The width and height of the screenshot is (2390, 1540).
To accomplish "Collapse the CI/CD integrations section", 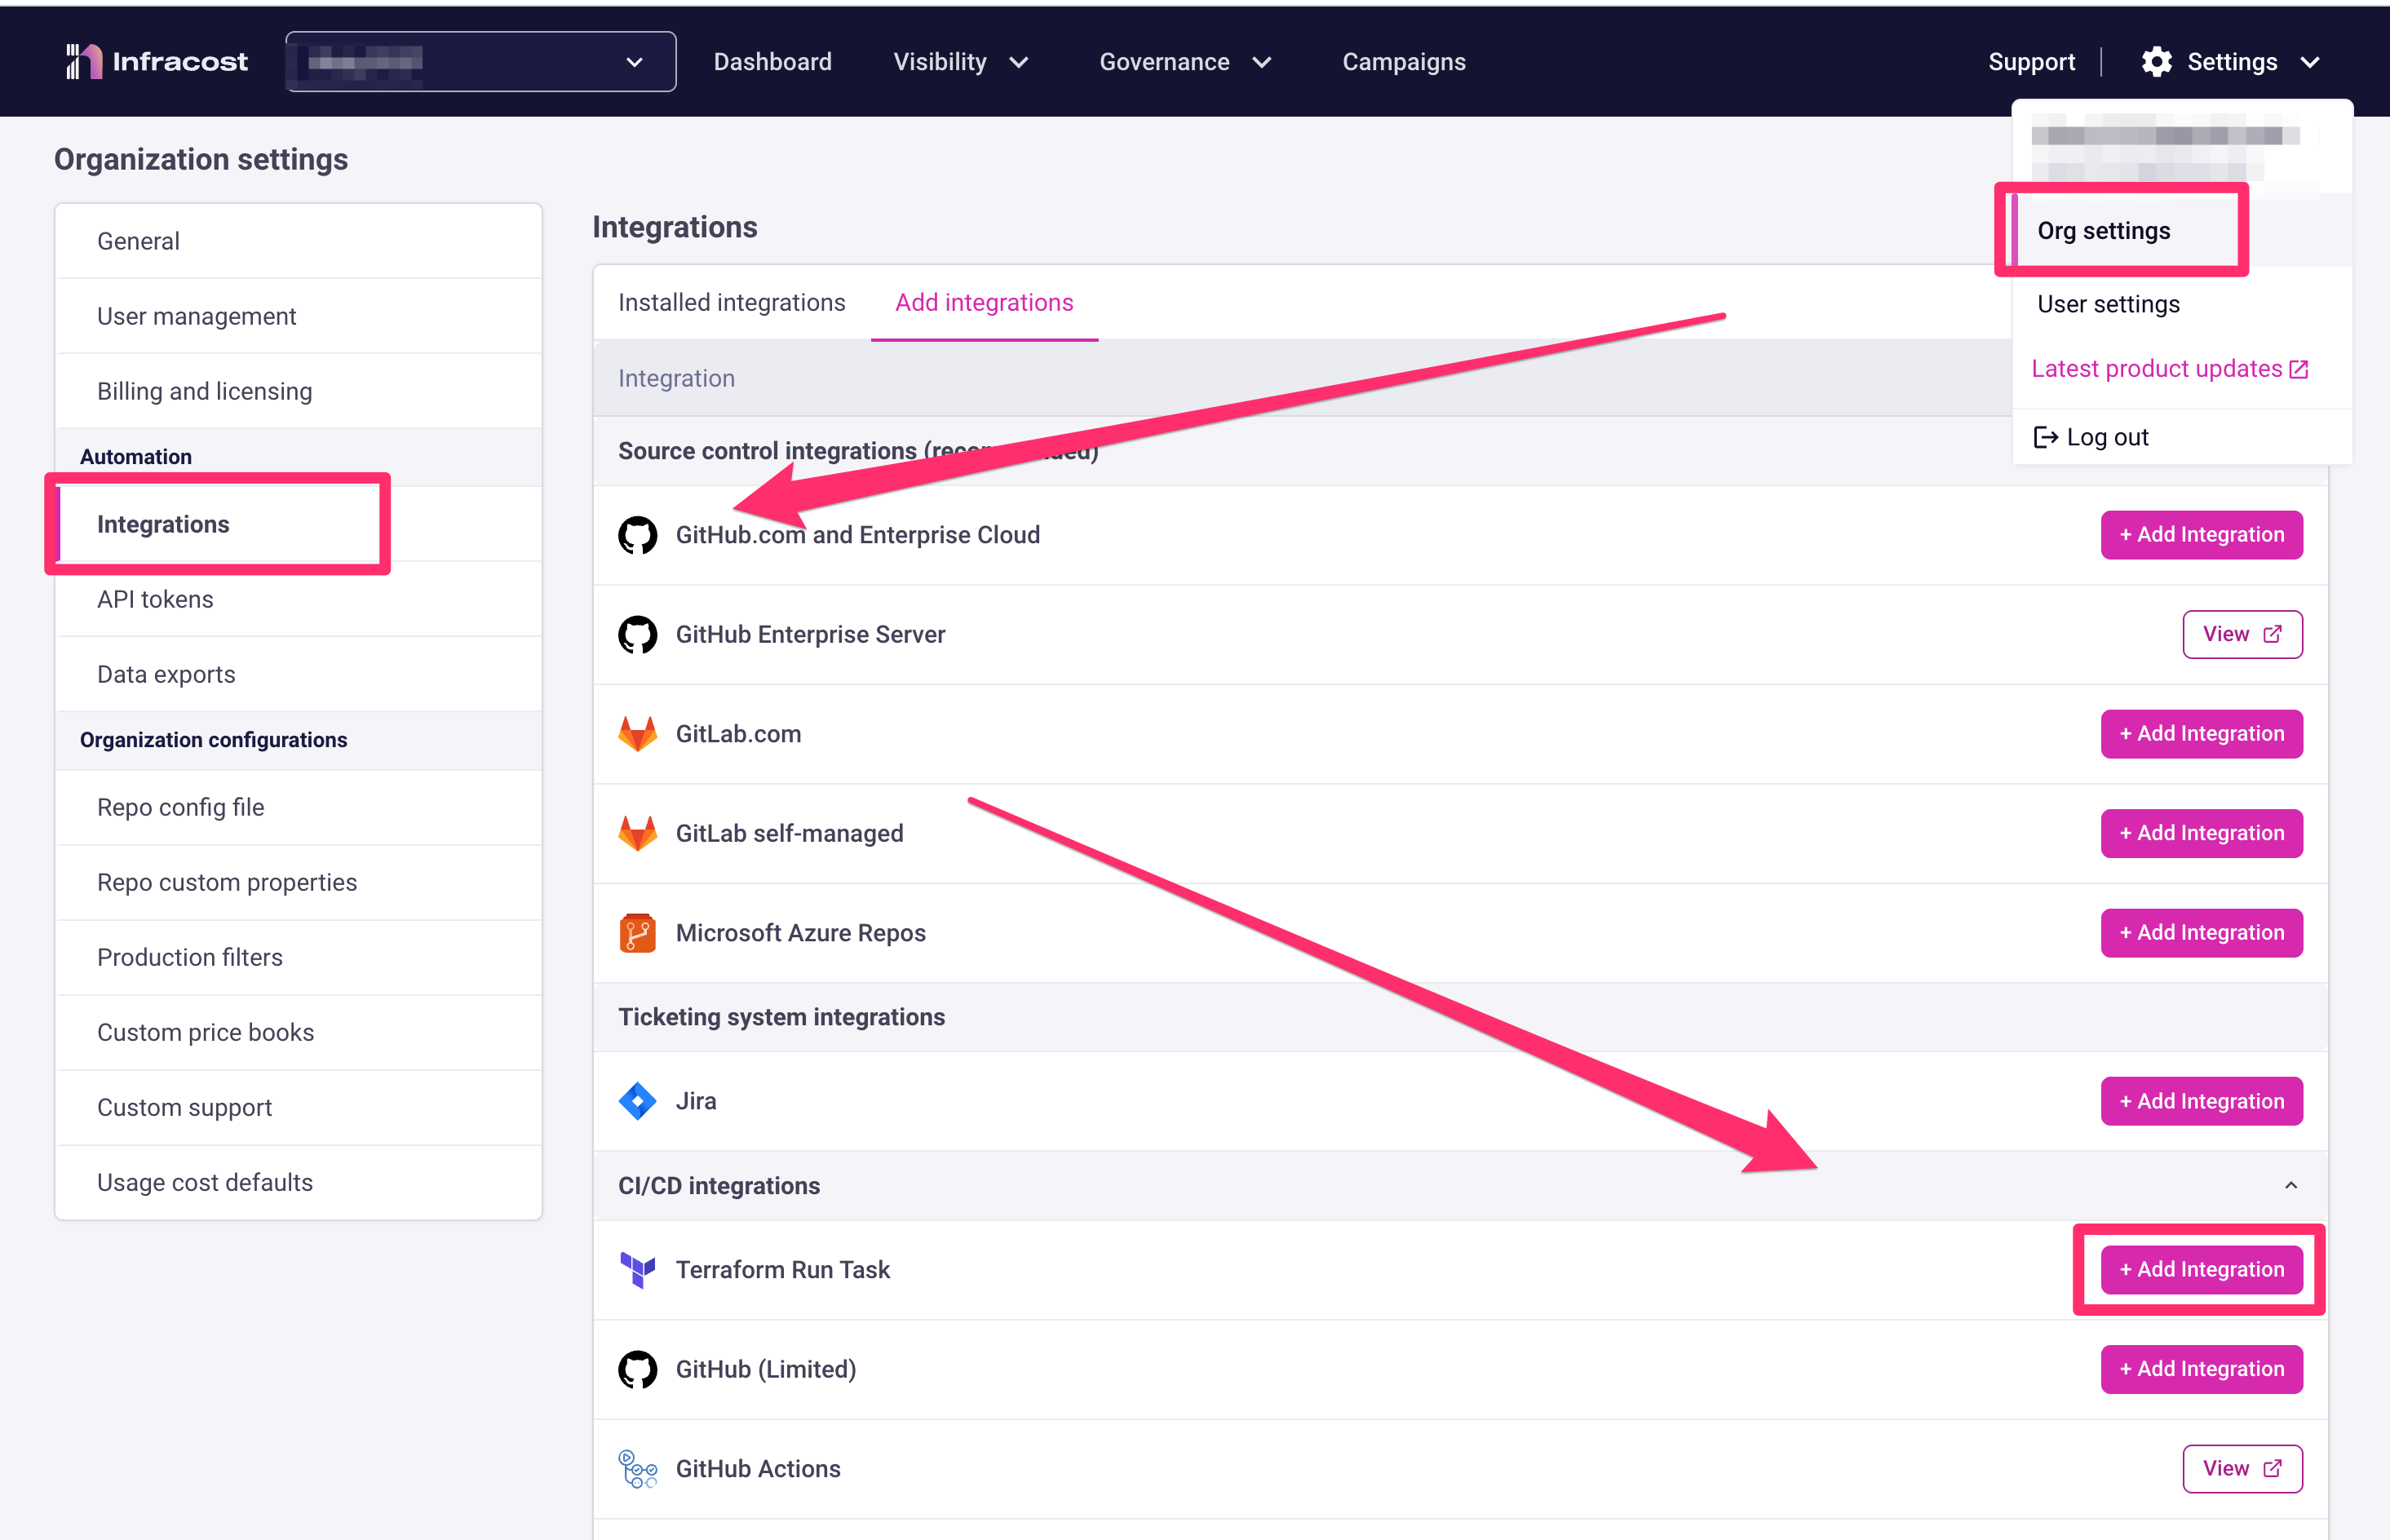I will point(2290,1185).
